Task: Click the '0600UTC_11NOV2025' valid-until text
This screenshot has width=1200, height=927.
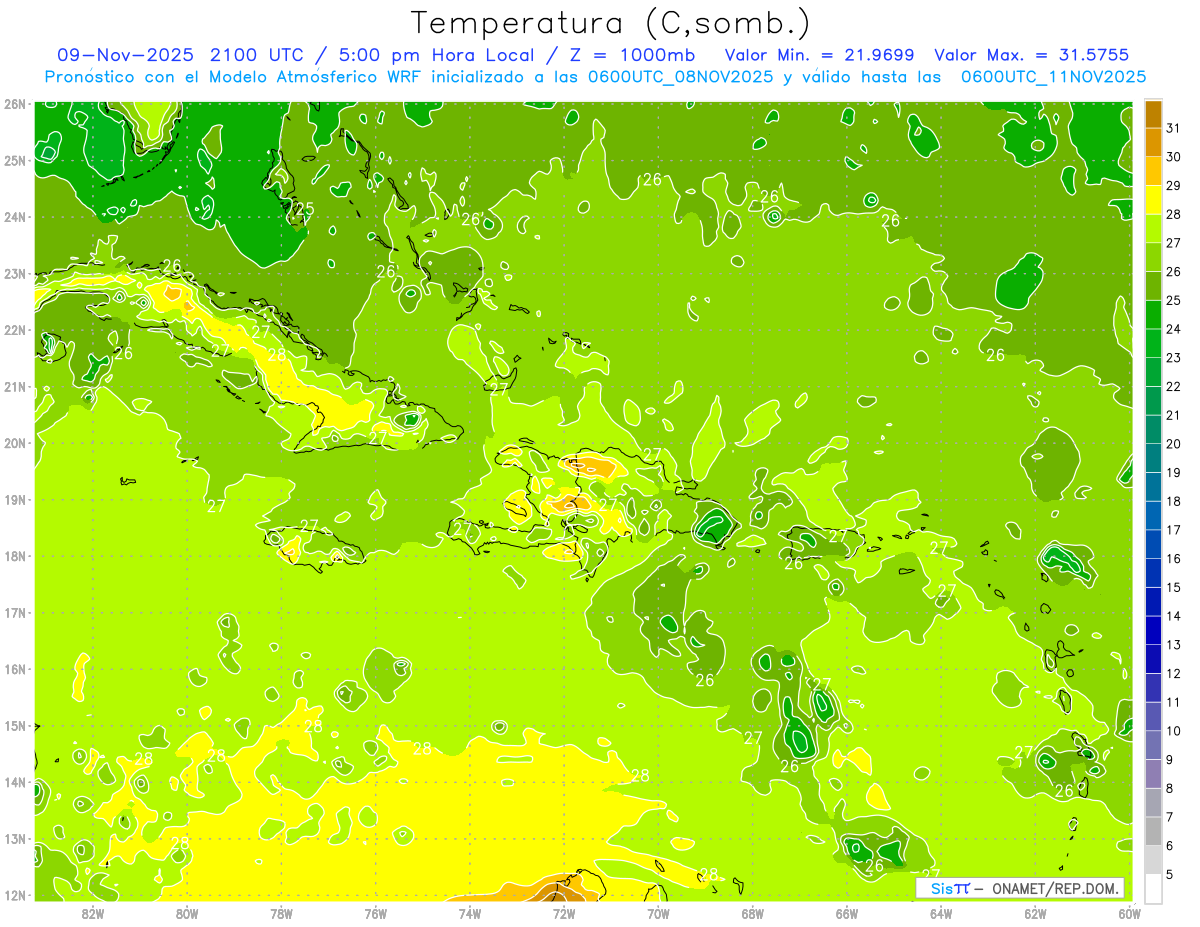Action: click(x=1053, y=77)
